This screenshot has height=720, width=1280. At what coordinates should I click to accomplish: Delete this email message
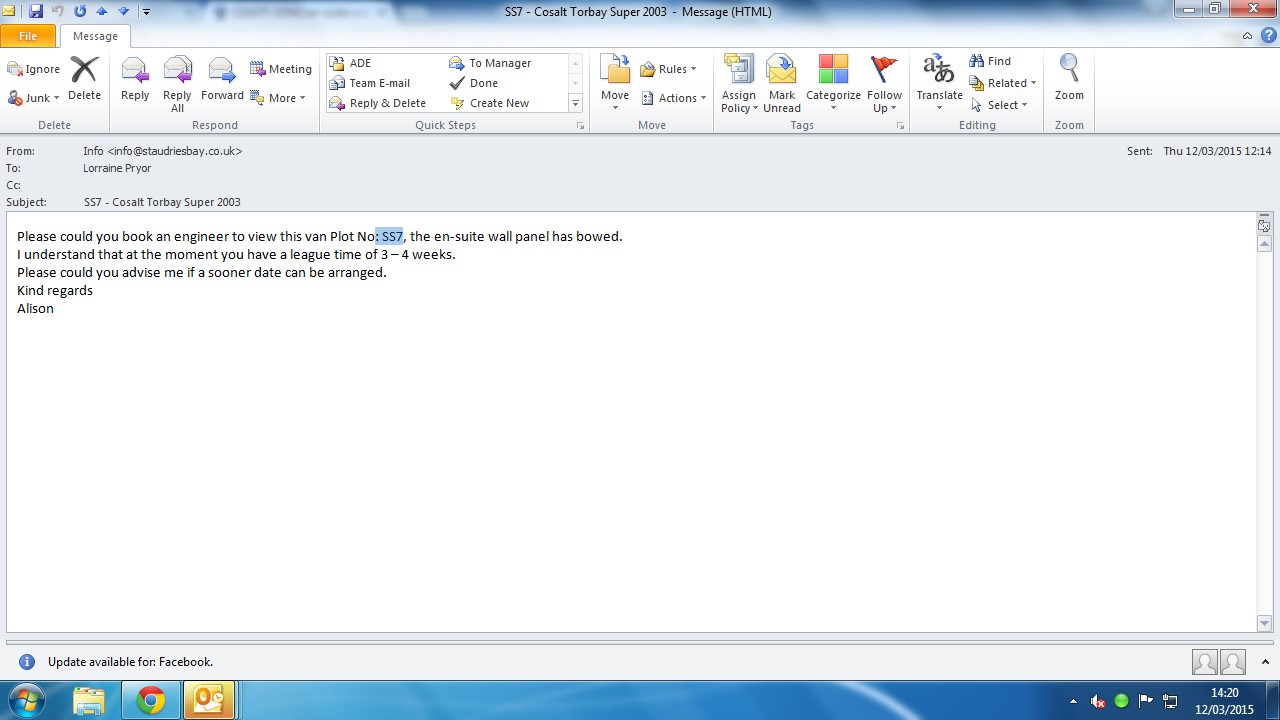(x=84, y=79)
